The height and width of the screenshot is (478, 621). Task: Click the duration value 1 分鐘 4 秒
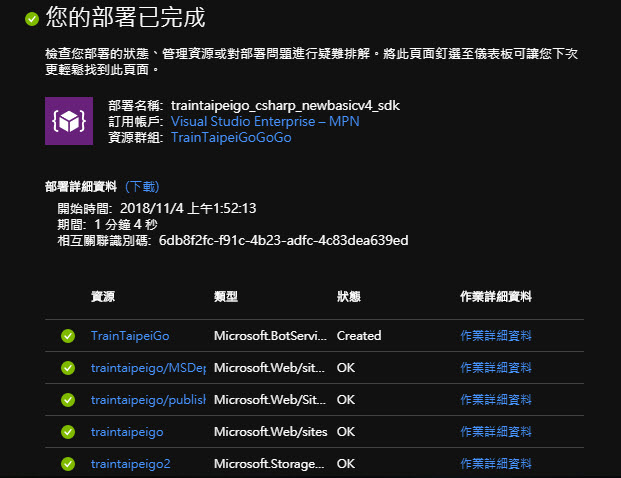pos(126,225)
